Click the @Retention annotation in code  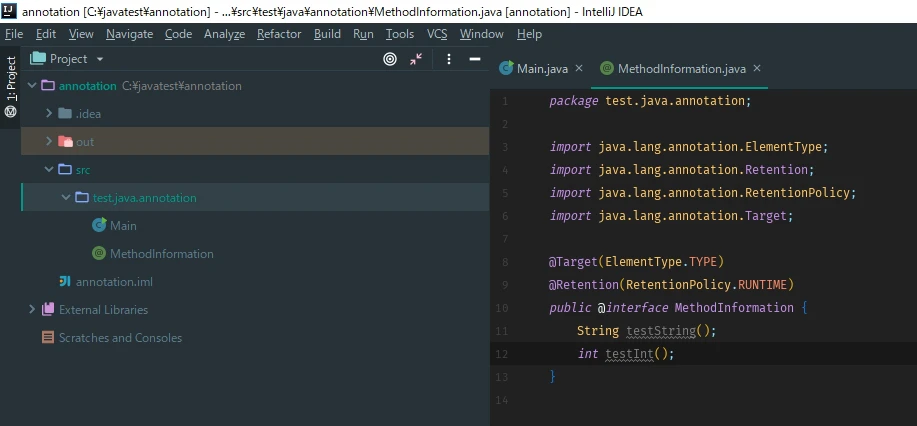click(x=583, y=284)
